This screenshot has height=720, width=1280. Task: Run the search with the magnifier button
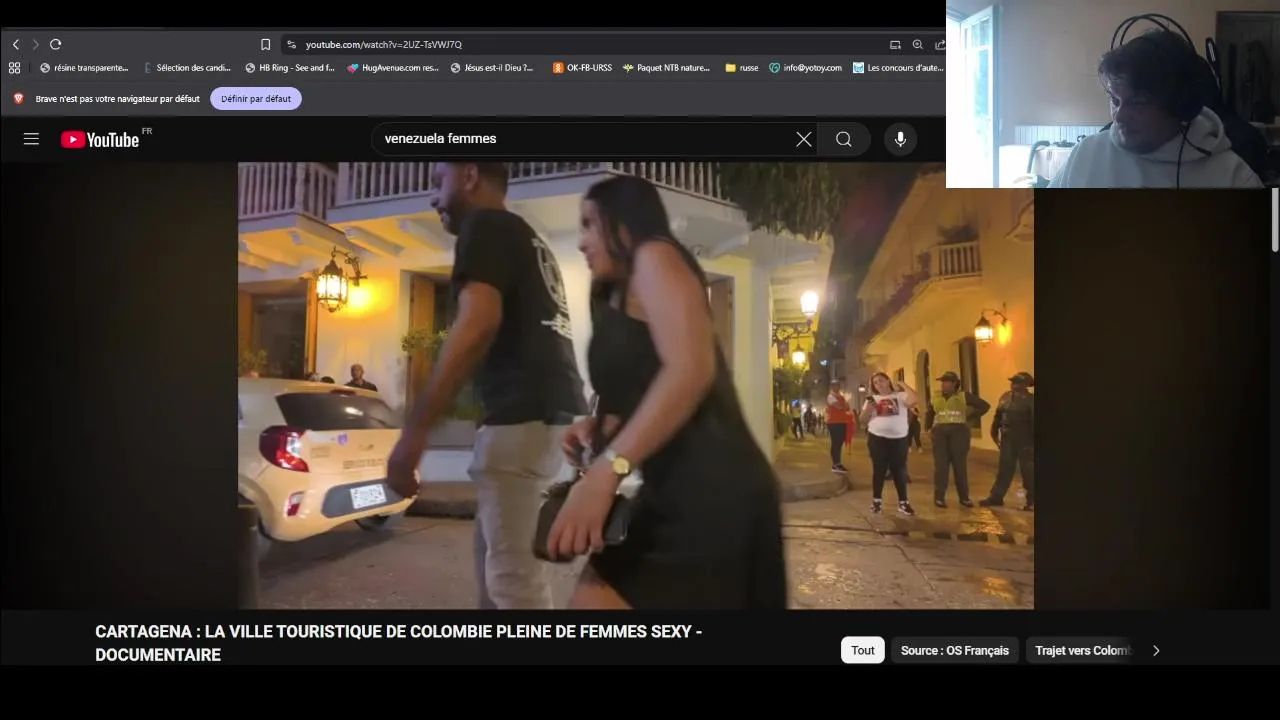click(x=844, y=139)
